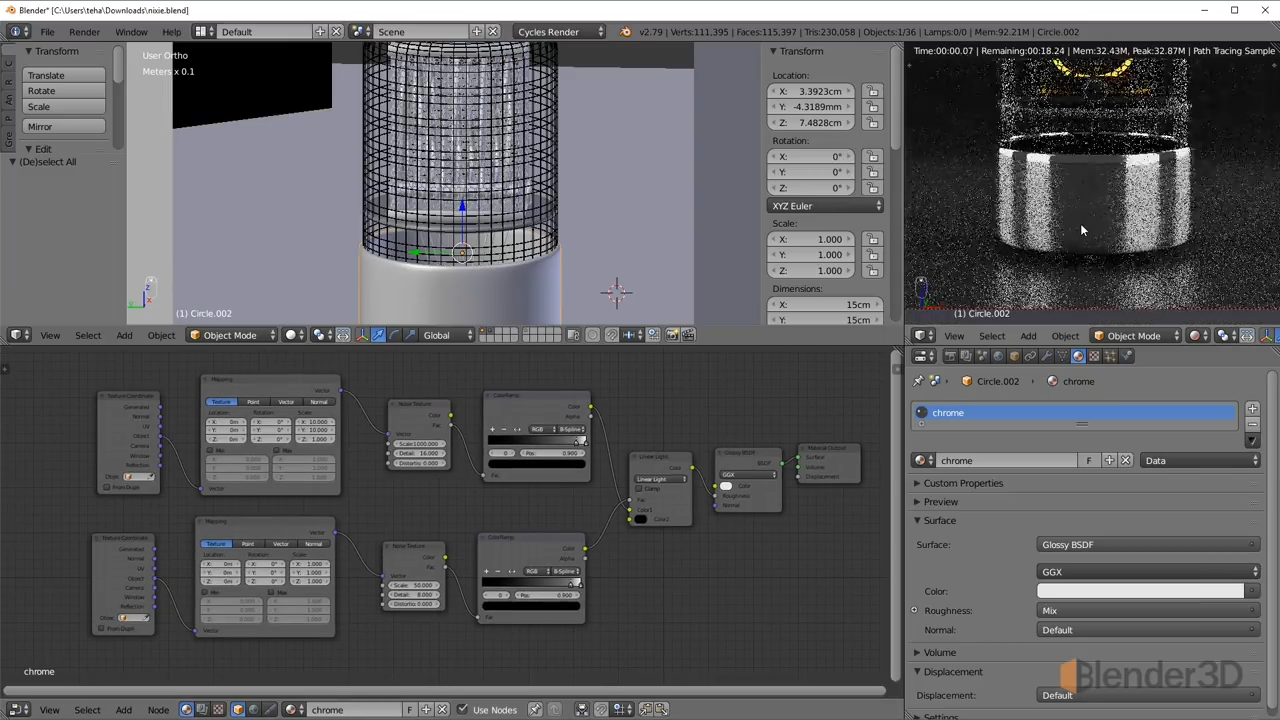Open the texture properties tab

point(1094,356)
